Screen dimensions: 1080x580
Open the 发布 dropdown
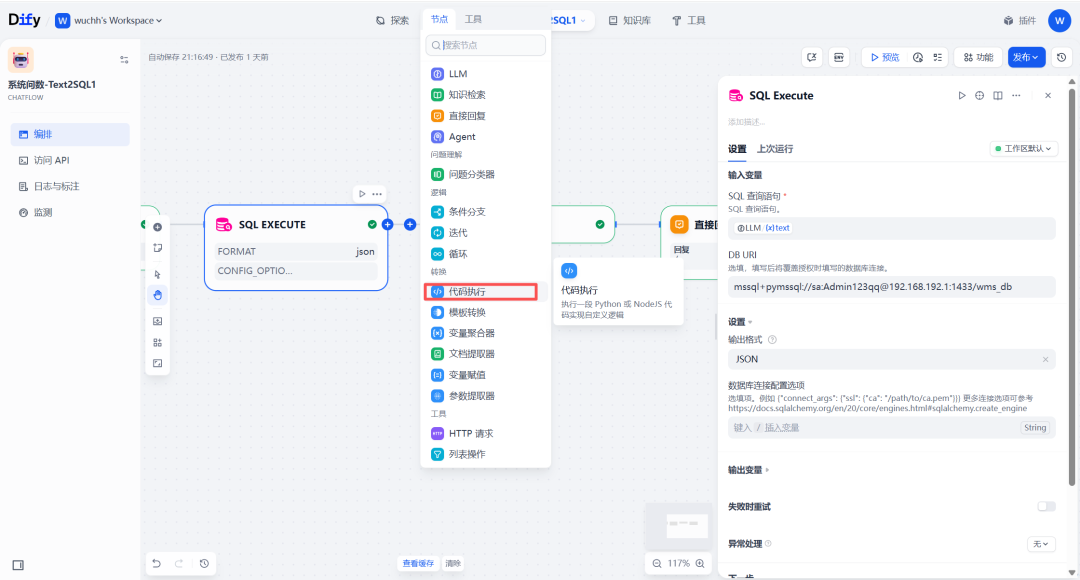pyautogui.click(x=1026, y=57)
